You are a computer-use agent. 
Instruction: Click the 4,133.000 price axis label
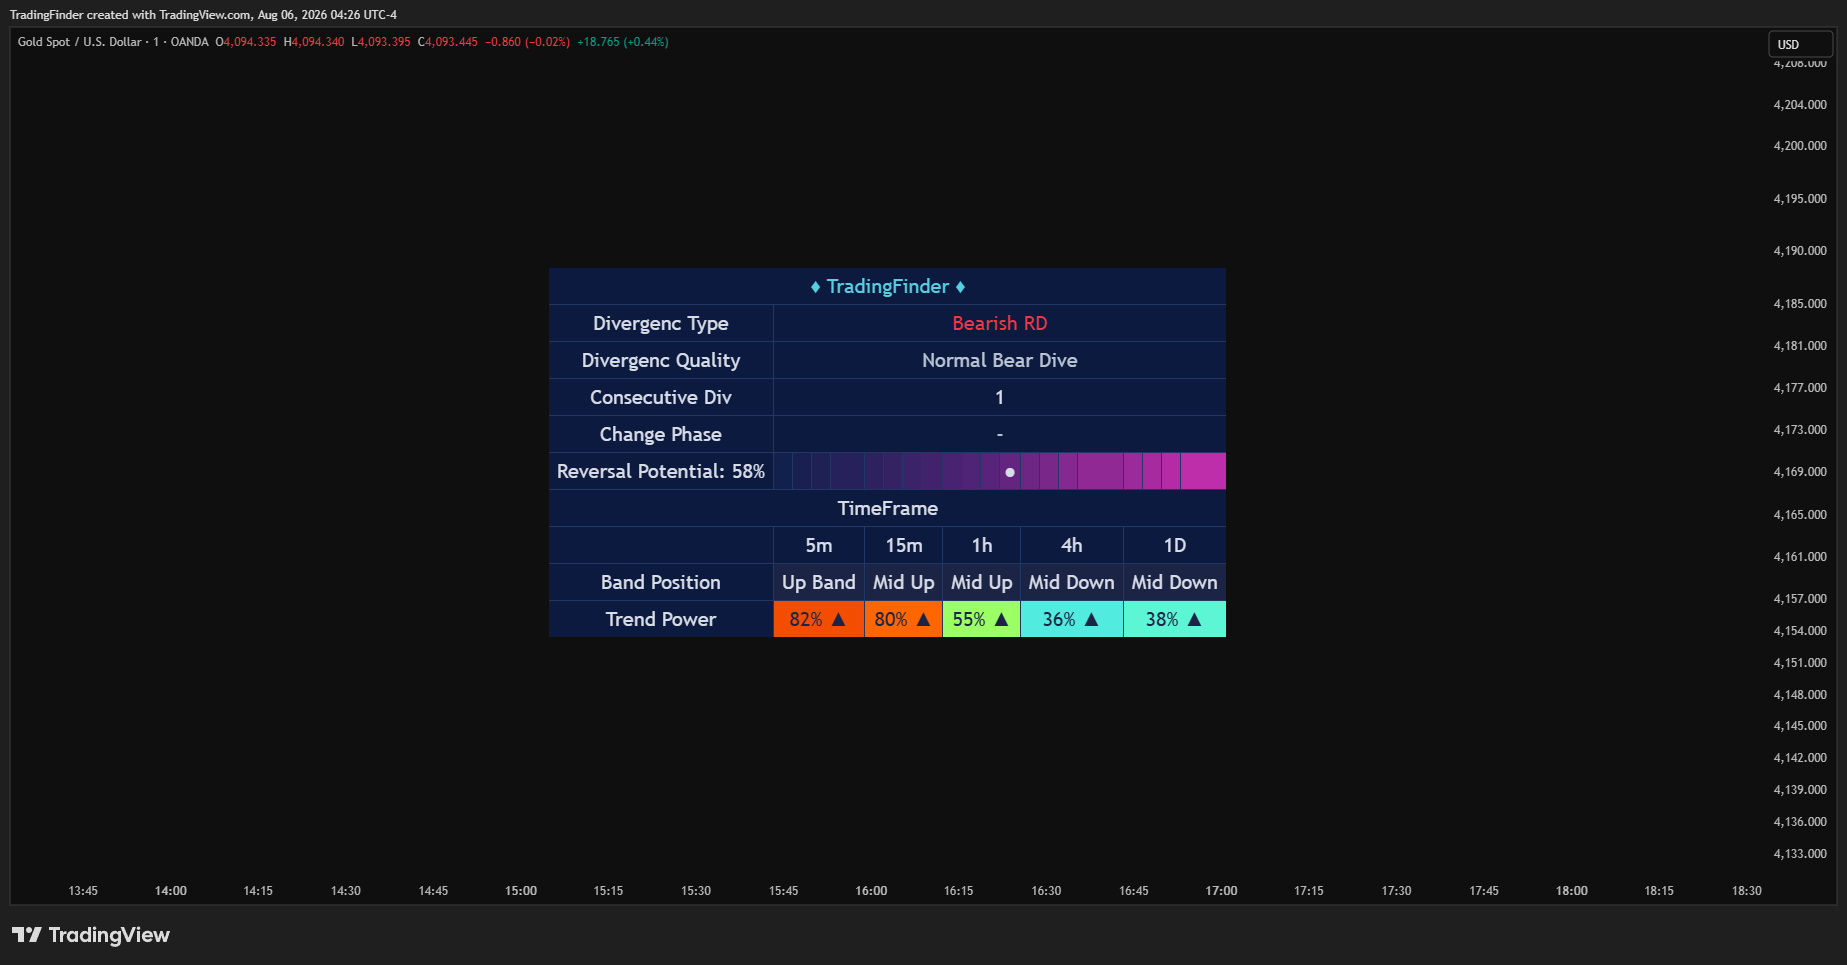[x=1800, y=854]
